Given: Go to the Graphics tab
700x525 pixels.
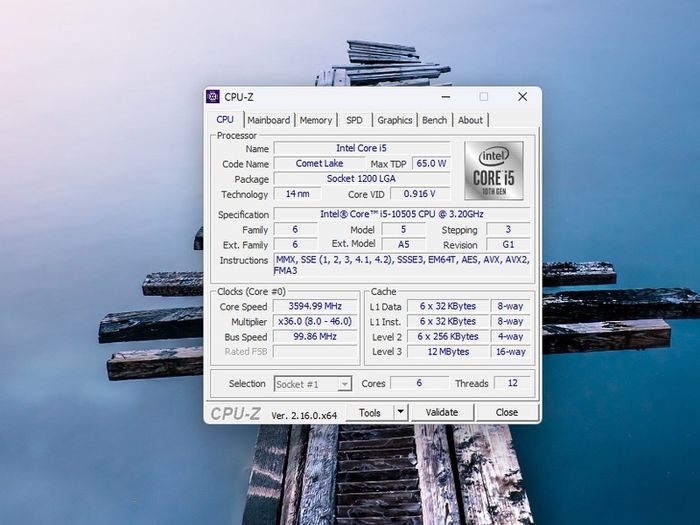Looking at the screenshot, I should tap(395, 120).
